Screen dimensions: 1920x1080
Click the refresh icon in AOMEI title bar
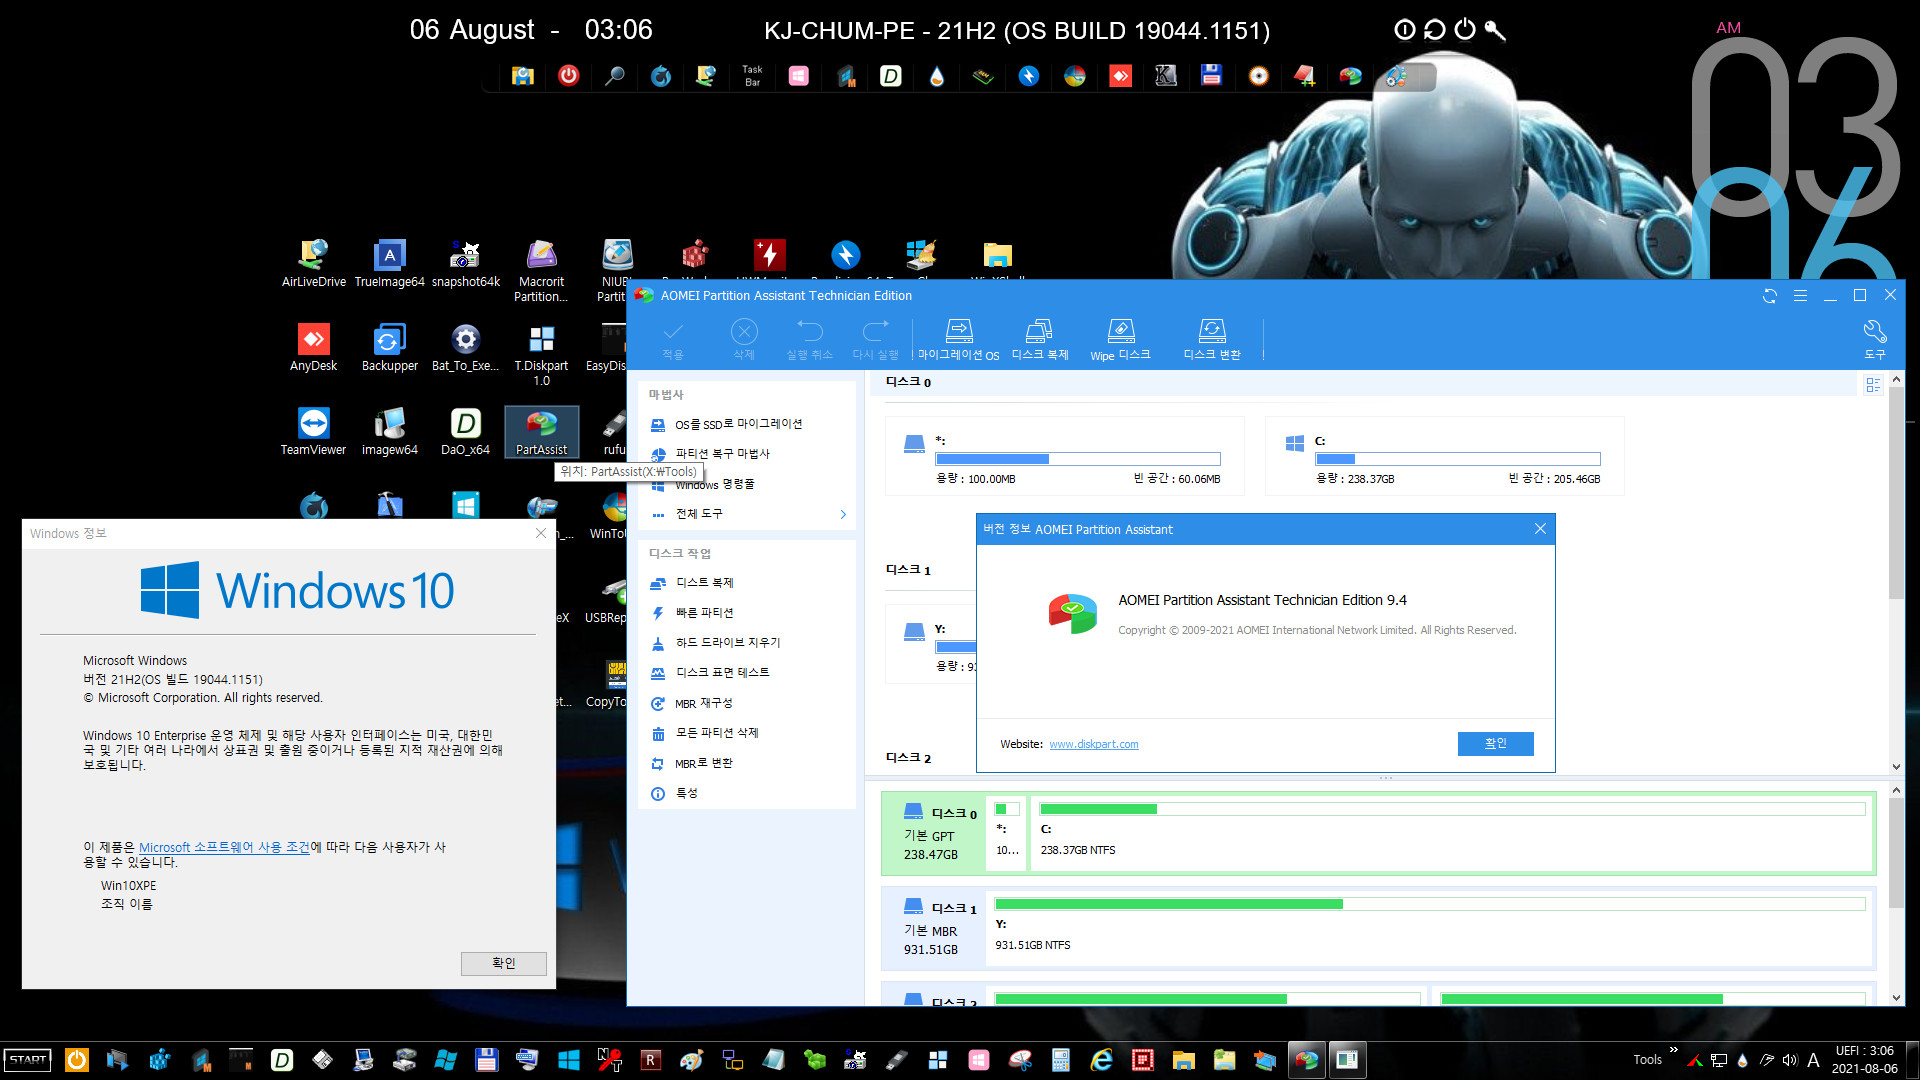pyautogui.click(x=1769, y=296)
